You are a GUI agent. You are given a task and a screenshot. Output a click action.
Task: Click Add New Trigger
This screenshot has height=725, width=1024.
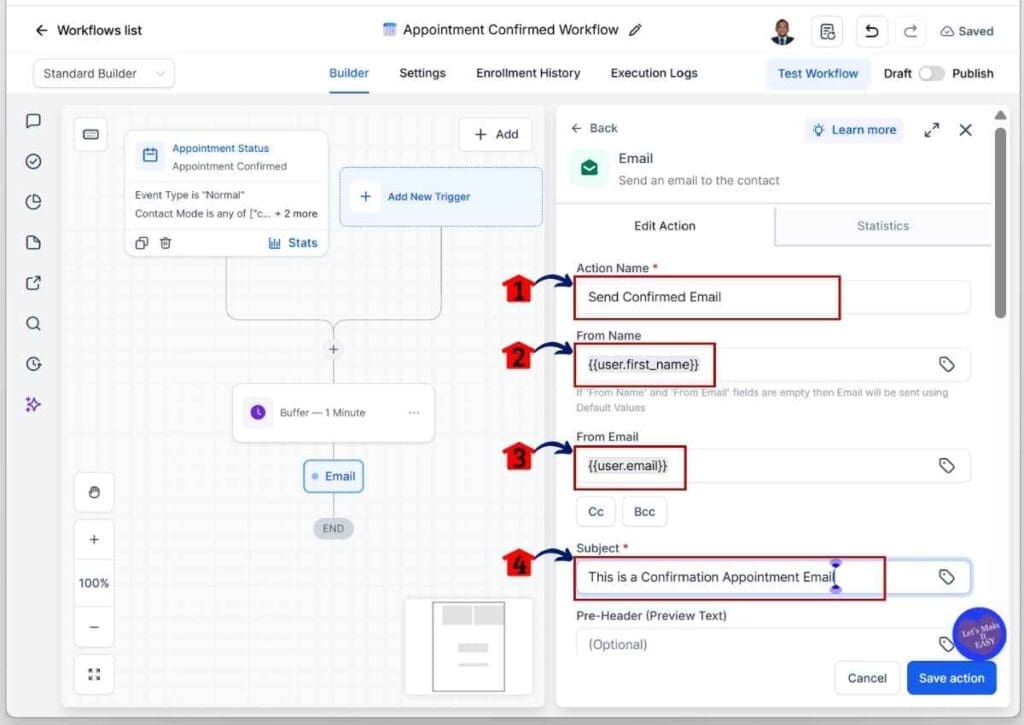pyautogui.click(x=441, y=197)
